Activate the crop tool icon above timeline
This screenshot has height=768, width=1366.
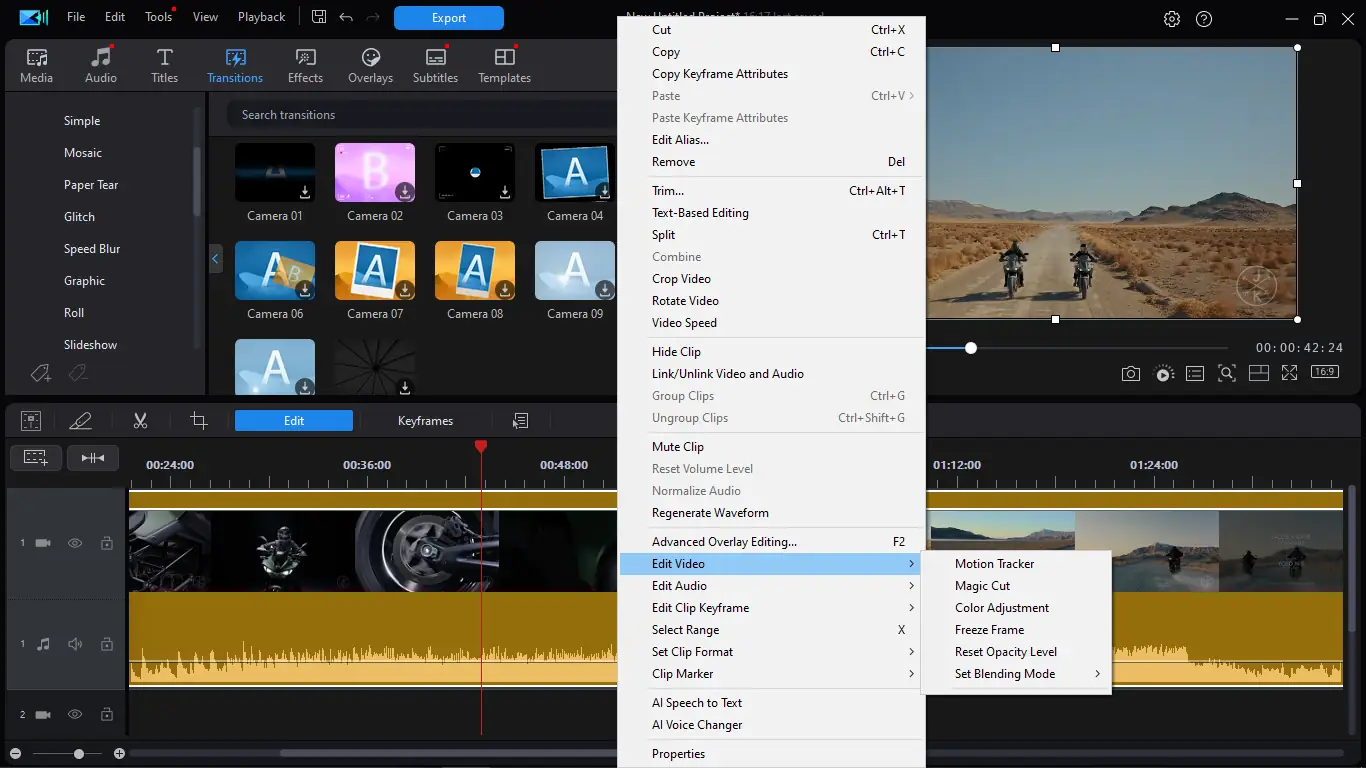pos(199,421)
